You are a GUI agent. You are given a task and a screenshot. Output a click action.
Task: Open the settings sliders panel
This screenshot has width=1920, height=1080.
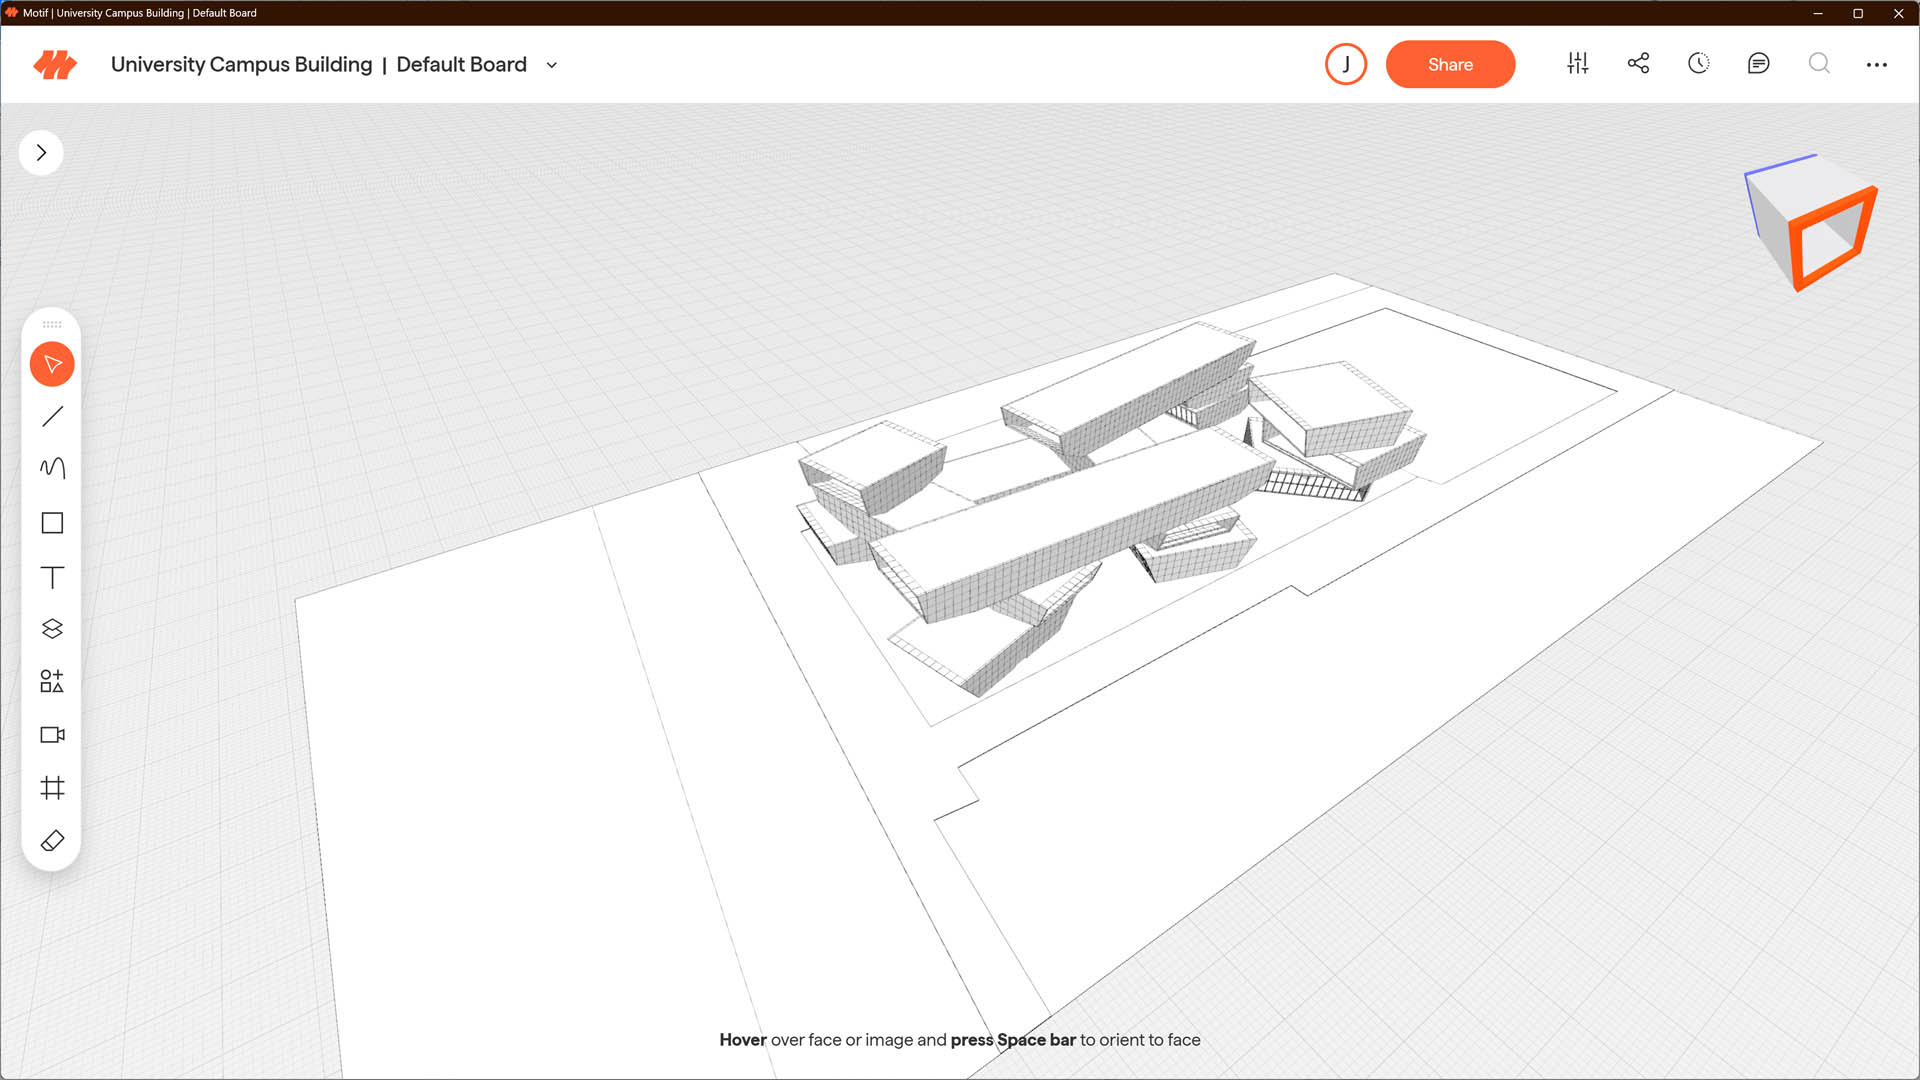tap(1577, 64)
